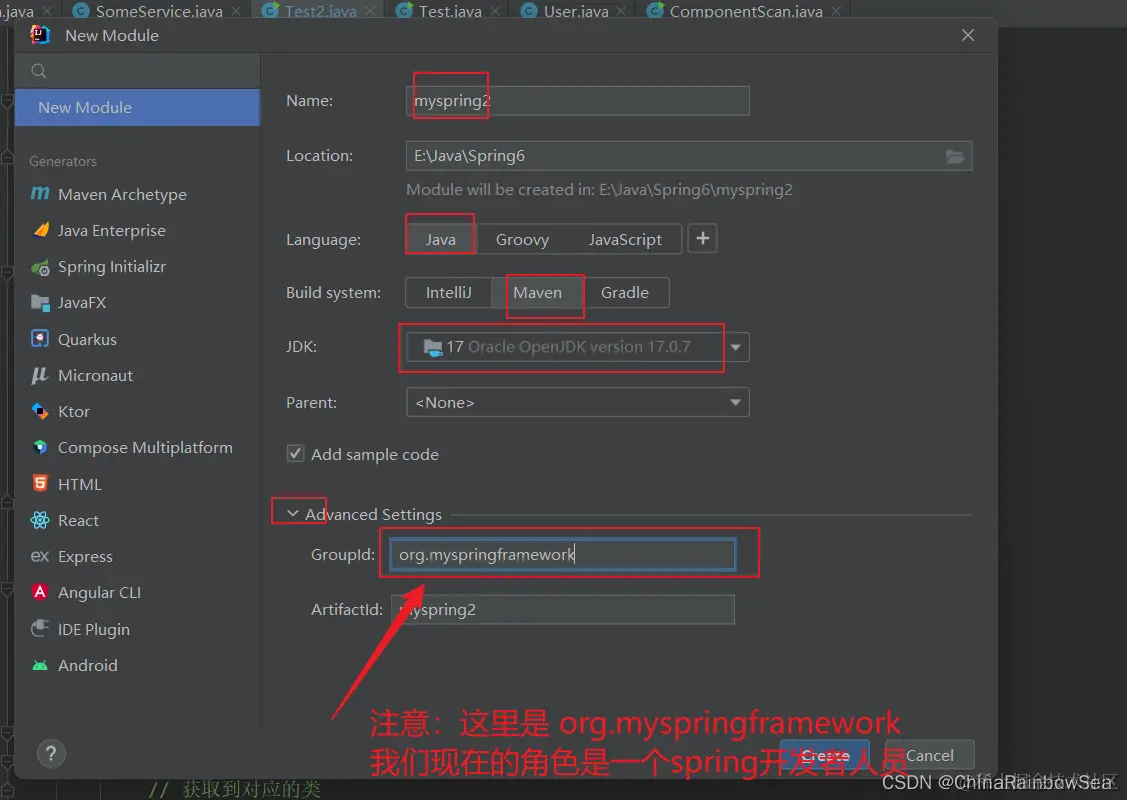Add another language with plus button
Image resolution: width=1127 pixels, height=800 pixels.
pos(702,239)
